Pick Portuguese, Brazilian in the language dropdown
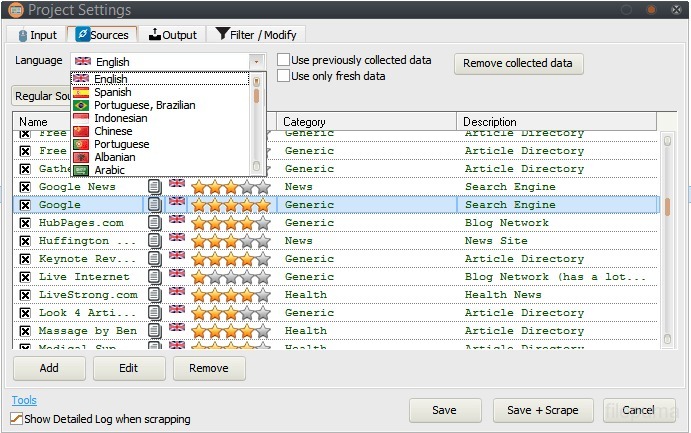The width and height of the screenshot is (691, 433). (144, 105)
